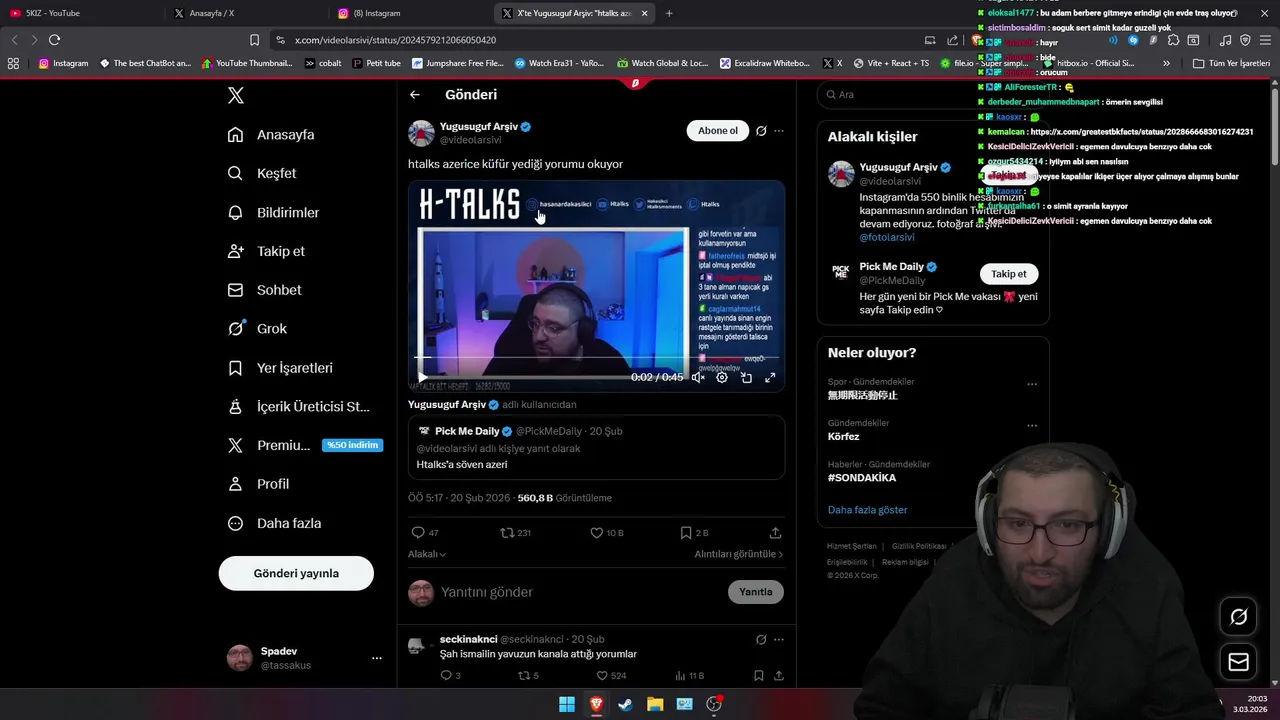Open post more options dots beside Abone ol
This screenshot has height=720, width=1280.
tap(779, 131)
